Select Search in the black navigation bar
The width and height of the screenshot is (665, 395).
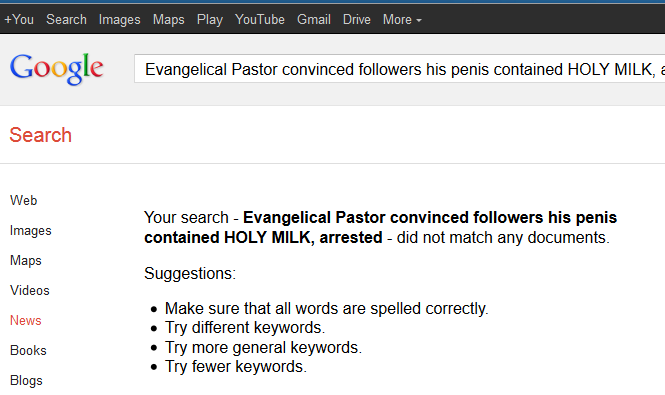point(66,20)
